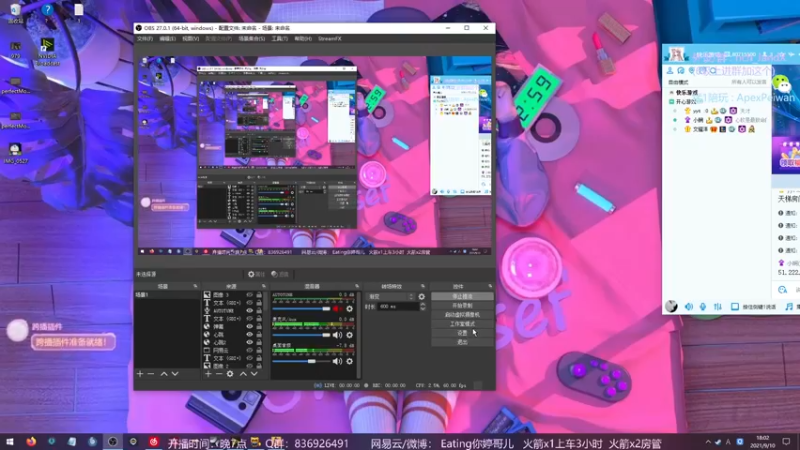Pop out the 来源 dock panel icon
Viewport: 800px width, 450px height.
[264, 286]
